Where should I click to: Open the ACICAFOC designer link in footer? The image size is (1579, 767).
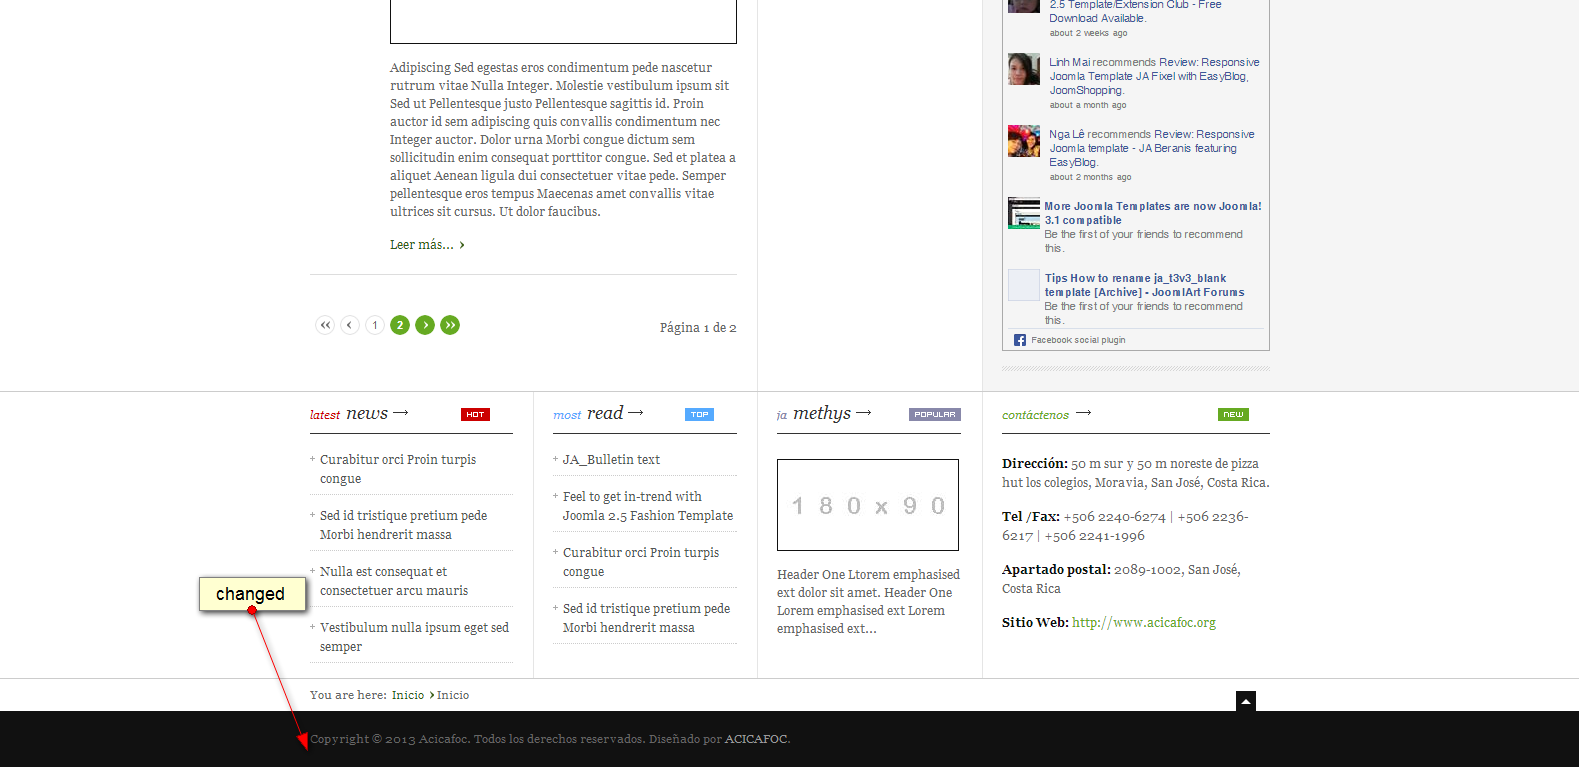756,739
